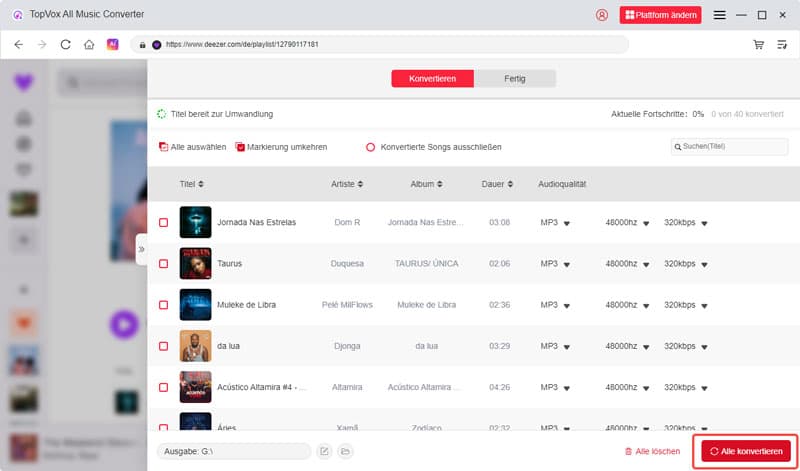Open Jornada Nas Estrelas album cover
Image resolution: width=800 pixels, height=471 pixels.
click(195, 222)
